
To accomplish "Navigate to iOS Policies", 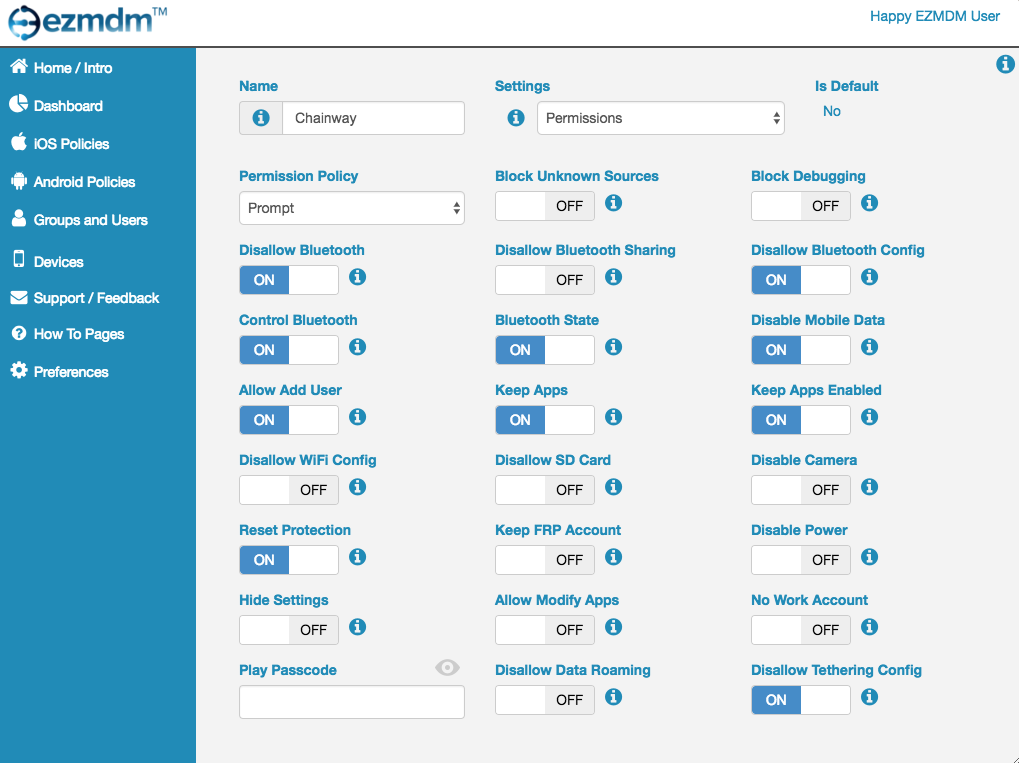I will [x=60, y=144].
